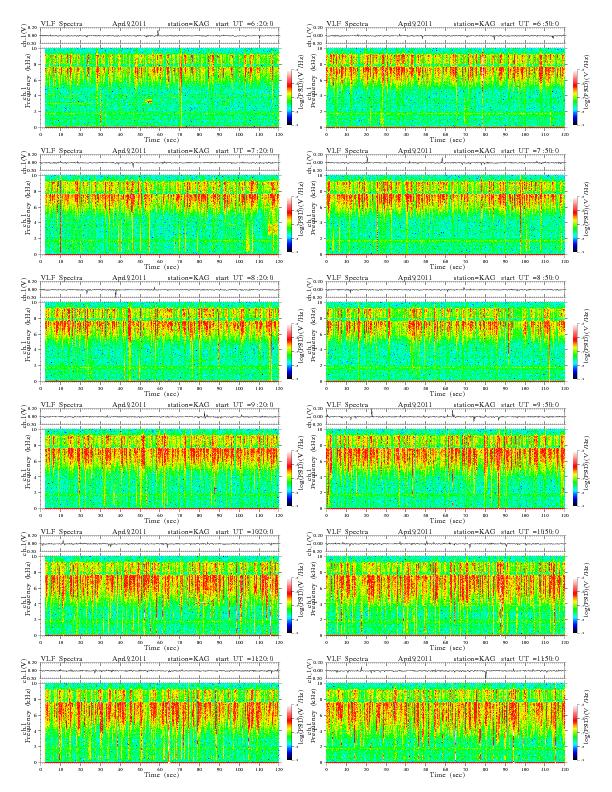Click the ch.1(V) waveform strip above the 6:50:0 spectrogram
This screenshot has height=792, width=612.
click(446, 36)
